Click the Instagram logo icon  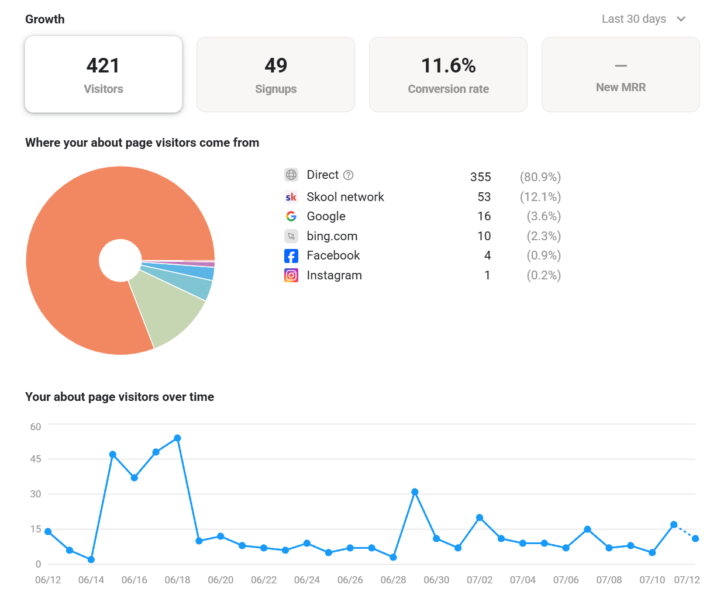click(x=291, y=275)
